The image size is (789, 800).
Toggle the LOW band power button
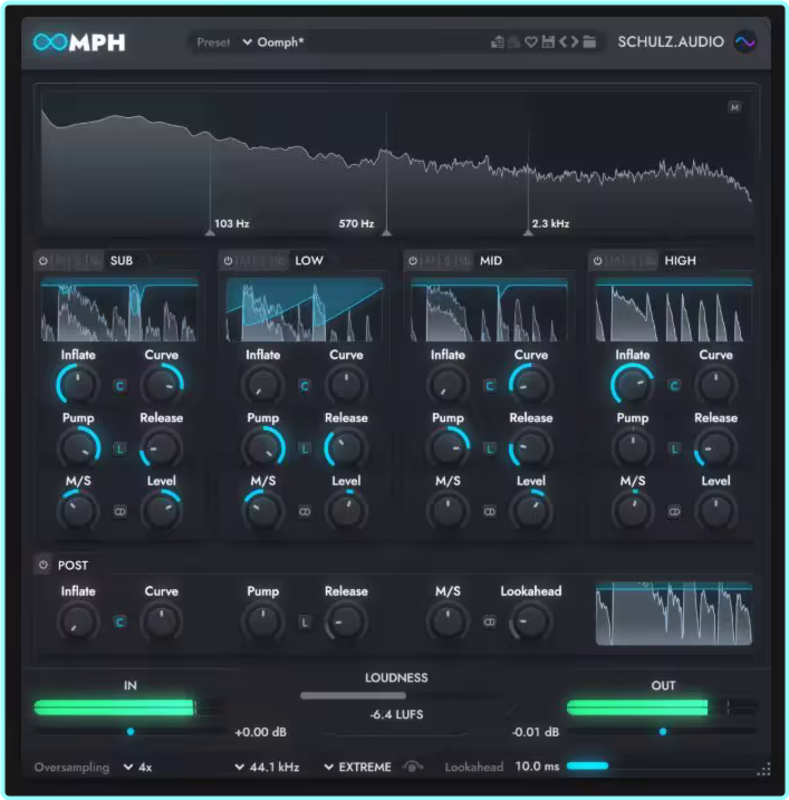coord(228,261)
